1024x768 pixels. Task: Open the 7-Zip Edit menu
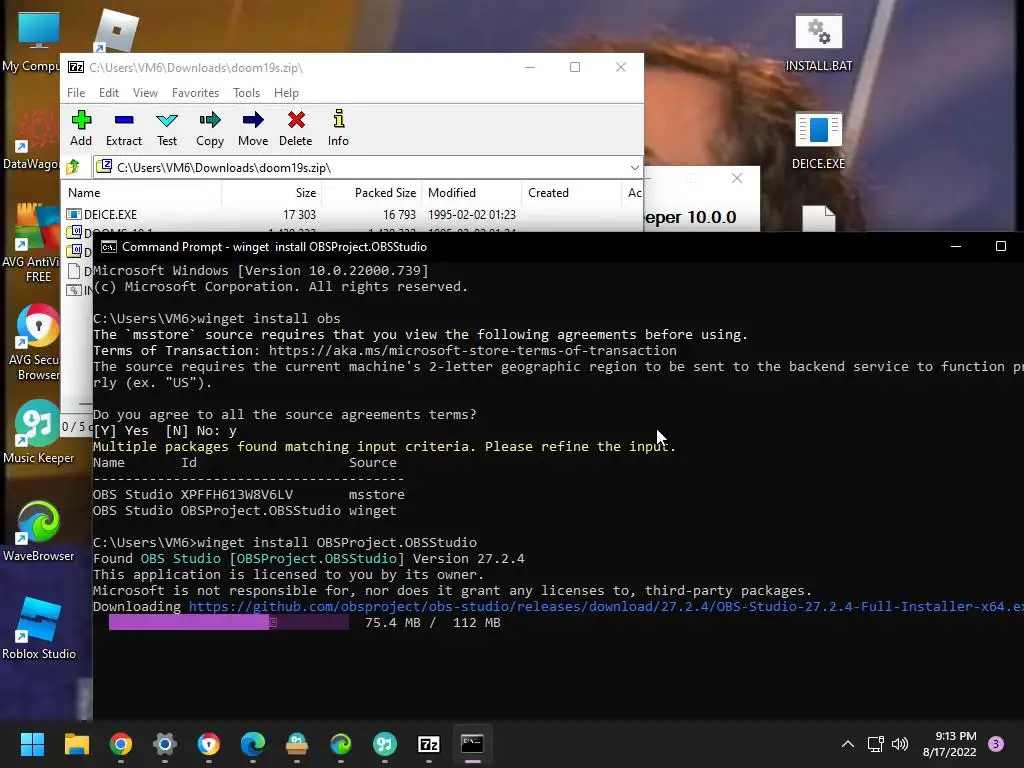click(108, 93)
